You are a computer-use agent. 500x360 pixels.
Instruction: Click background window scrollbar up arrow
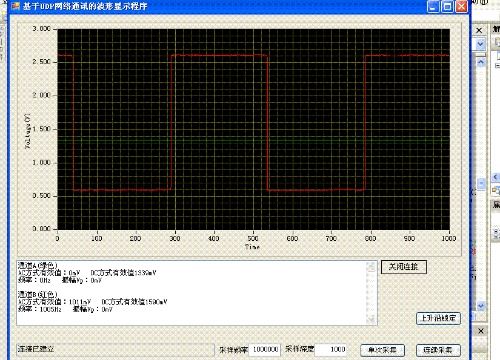[481, 62]
